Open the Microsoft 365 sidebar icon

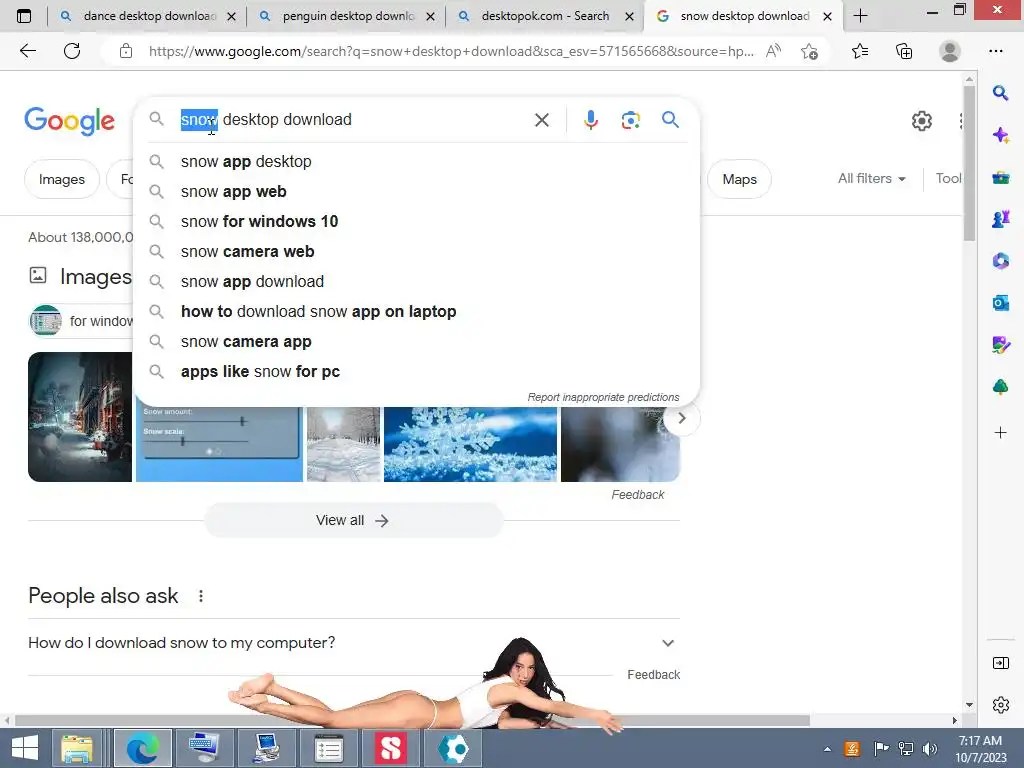(1000, 261)
